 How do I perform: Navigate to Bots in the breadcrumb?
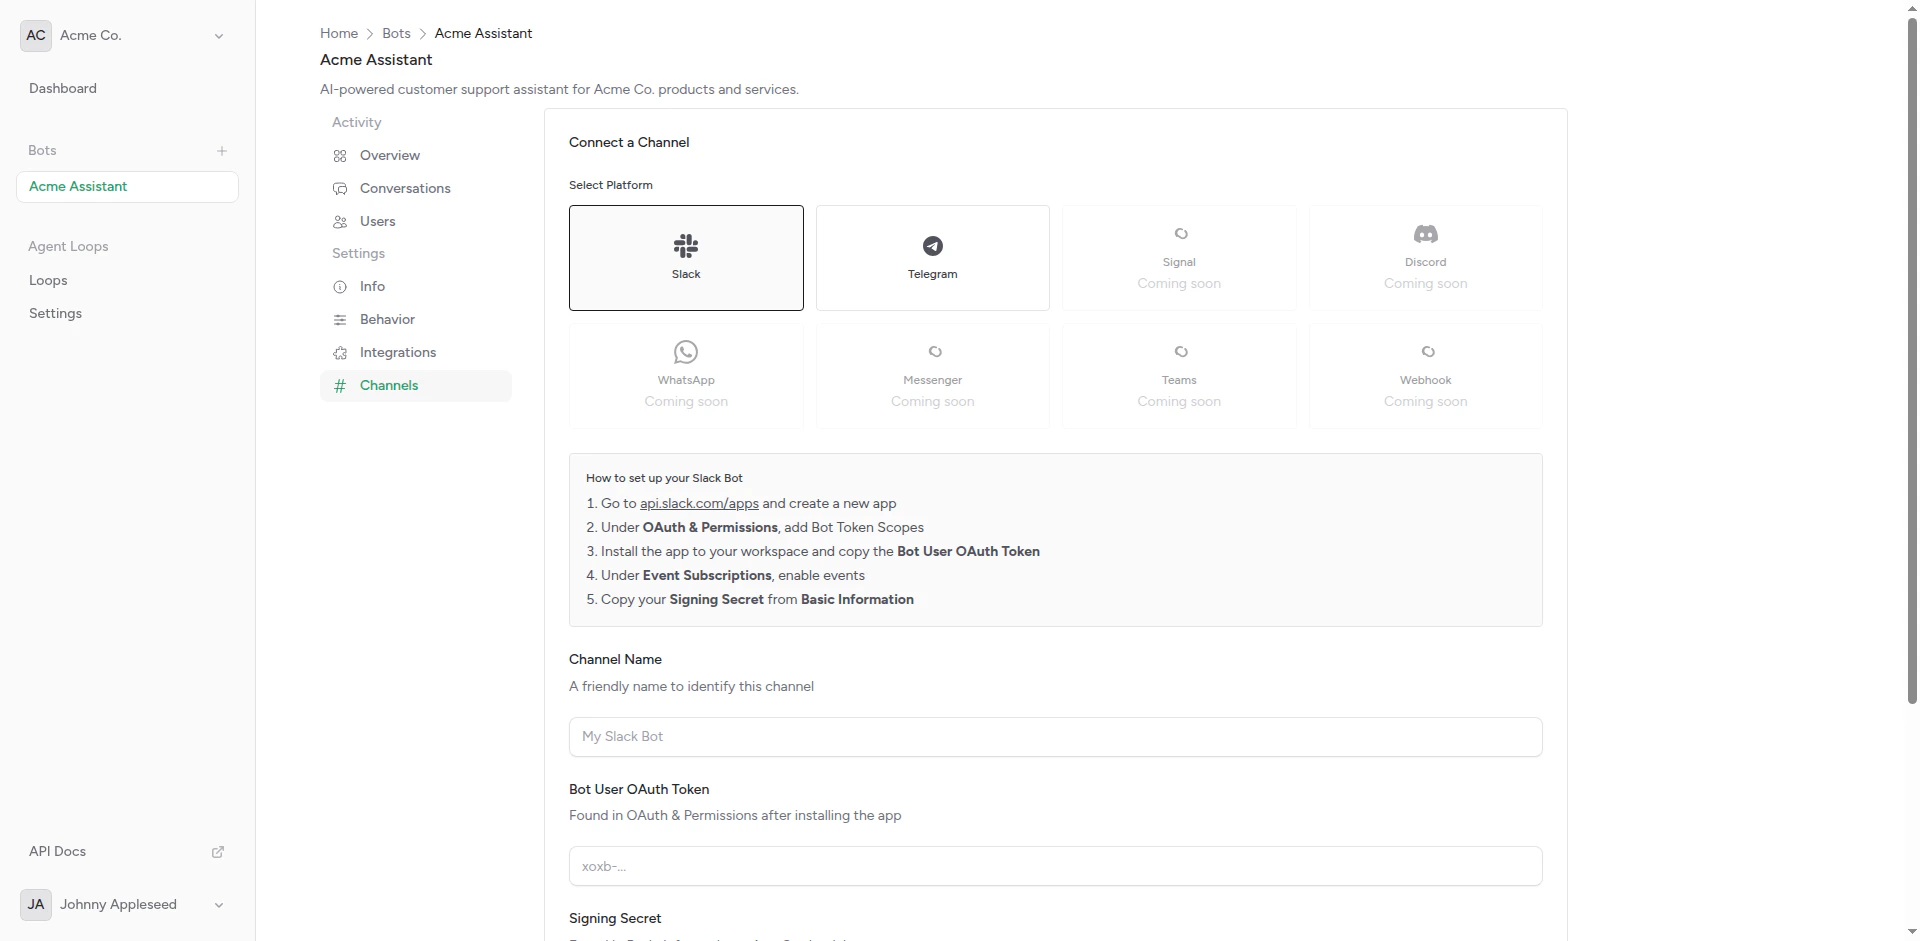(396, 33)
